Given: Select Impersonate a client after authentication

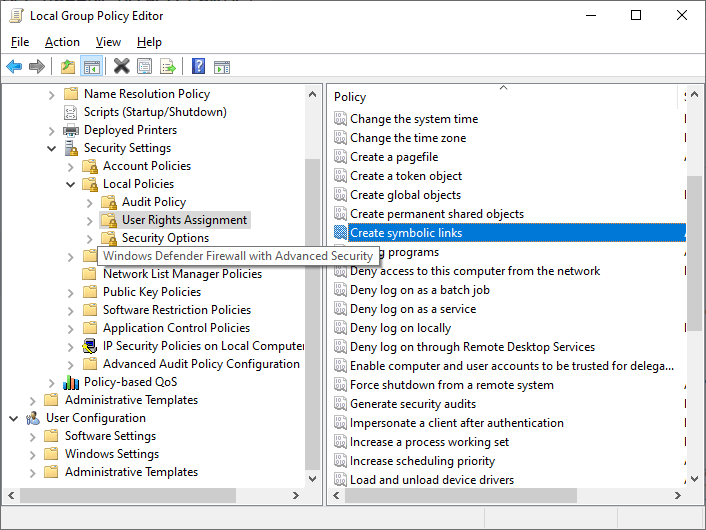Looking at the screenshot, I should pos(457,423).
